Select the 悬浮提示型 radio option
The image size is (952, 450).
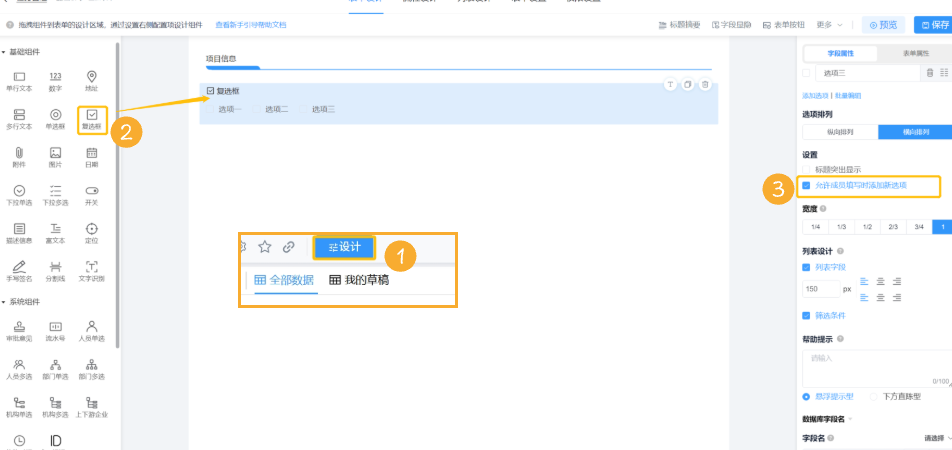[x=806, y=397]
